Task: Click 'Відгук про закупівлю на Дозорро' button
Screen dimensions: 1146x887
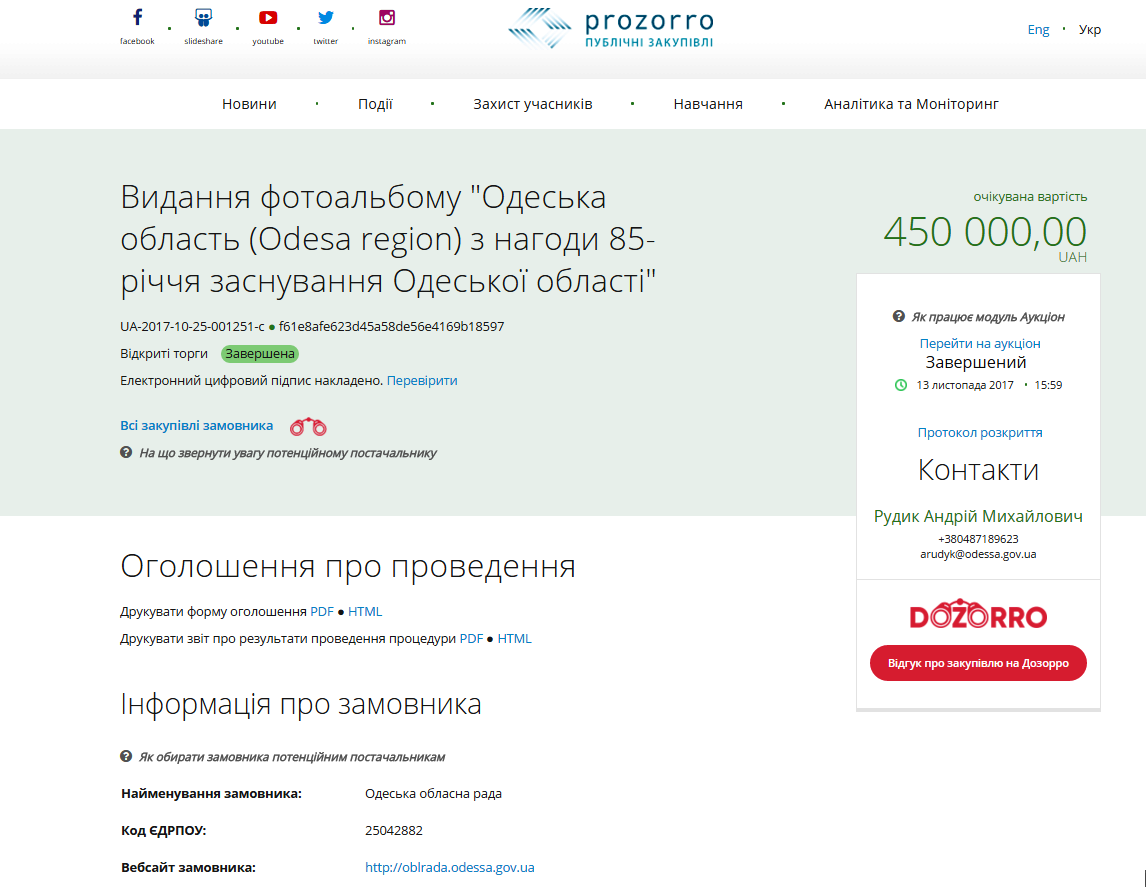Action: [978, 663]
